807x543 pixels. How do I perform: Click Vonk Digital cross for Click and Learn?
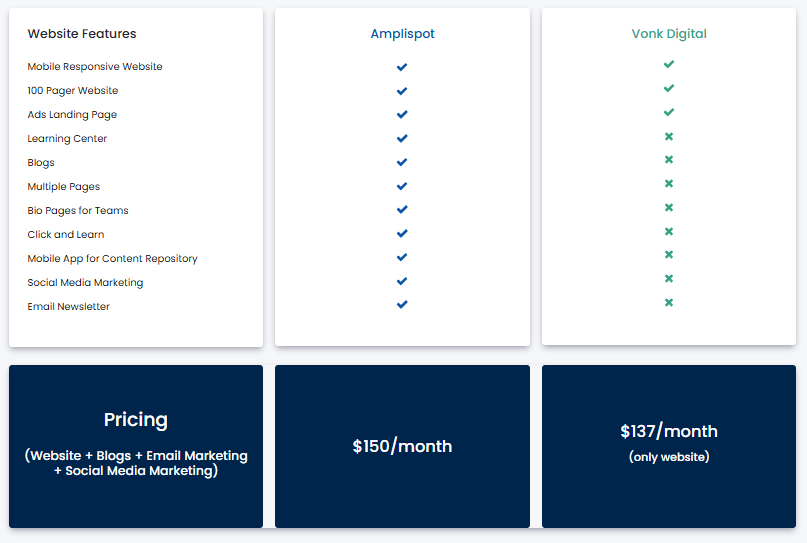(x=669, y=232)
